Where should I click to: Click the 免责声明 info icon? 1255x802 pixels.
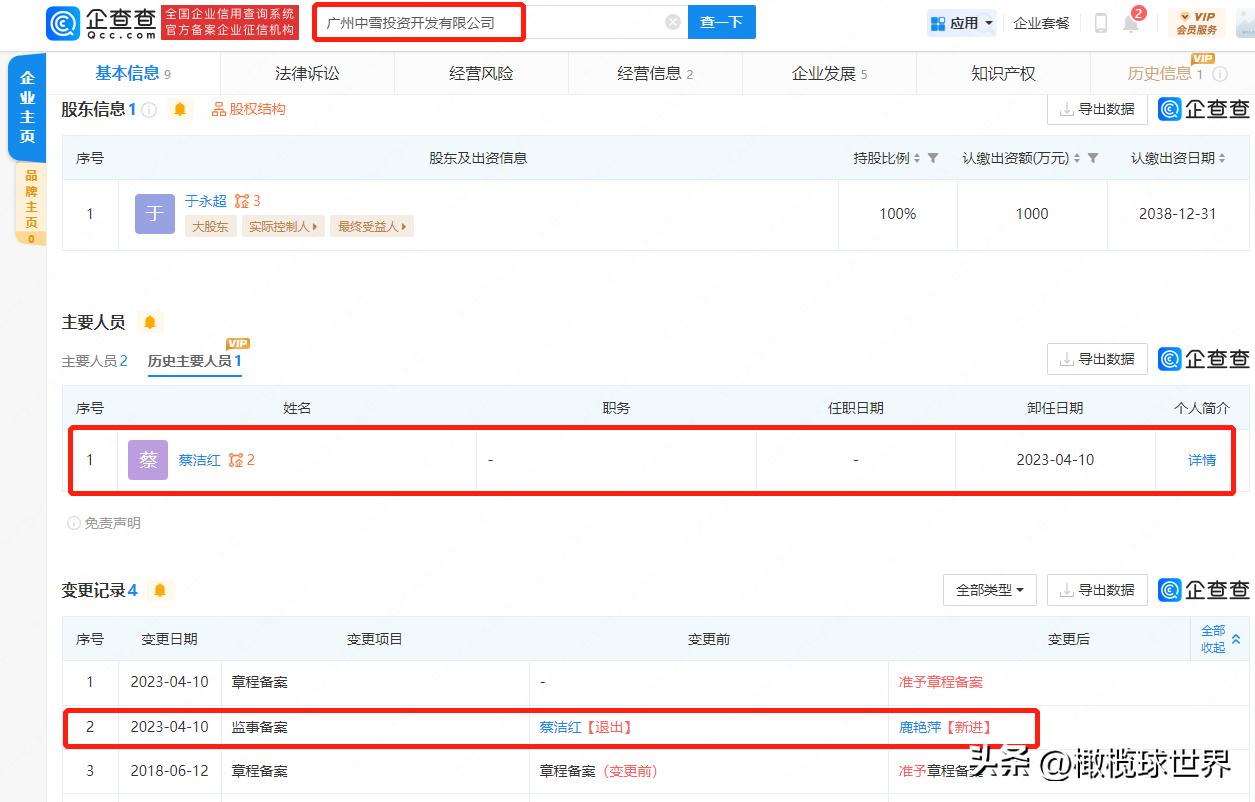pos(75,522)
